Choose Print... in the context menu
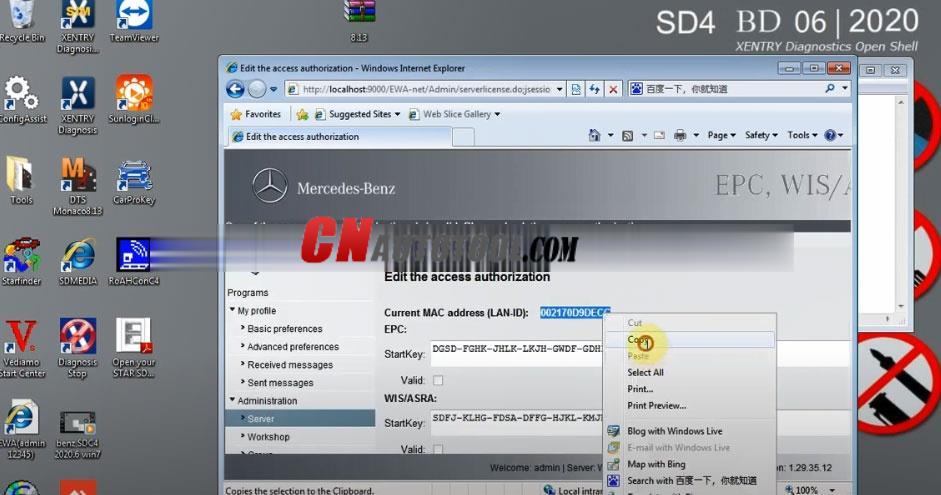Viewport: 941px width, 495px height. coord(690,389)
